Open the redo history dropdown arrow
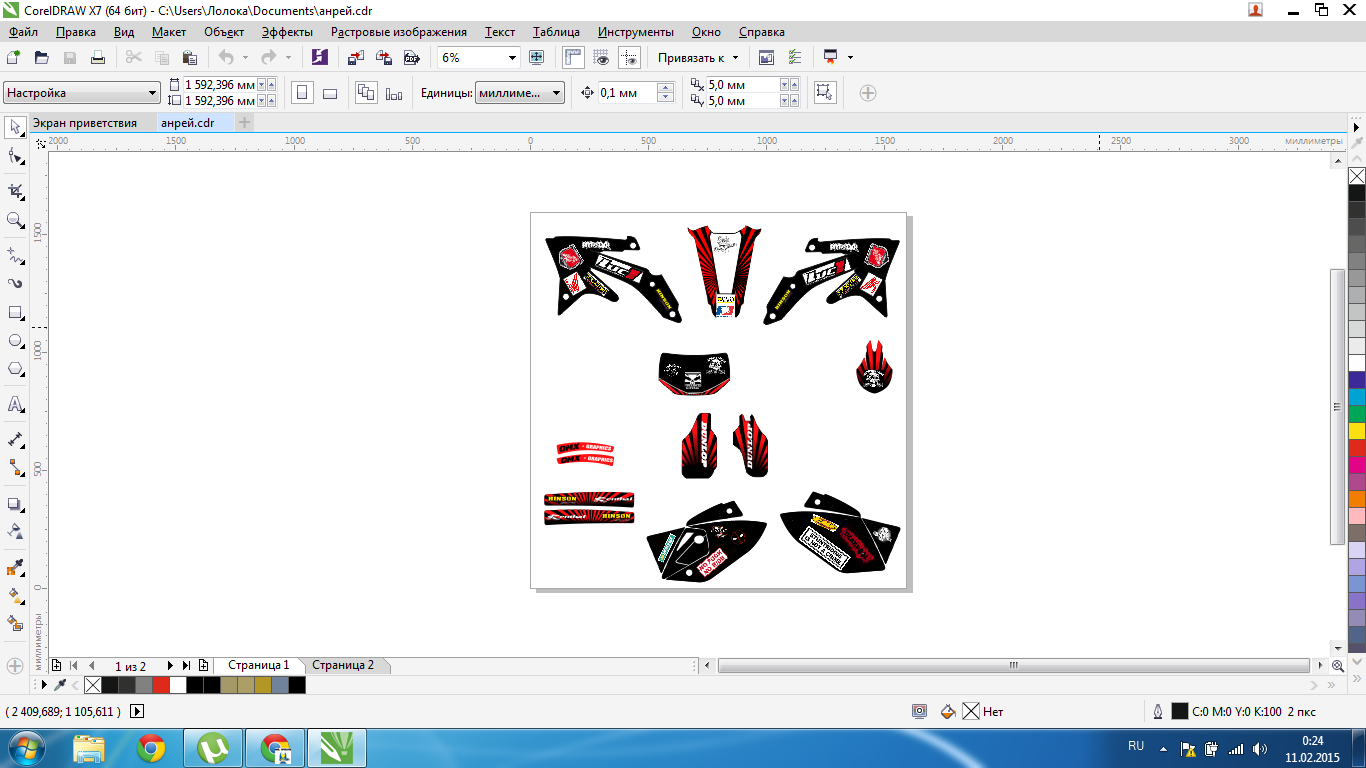This screenshot has width=1366, height=768. coord(288,57)
